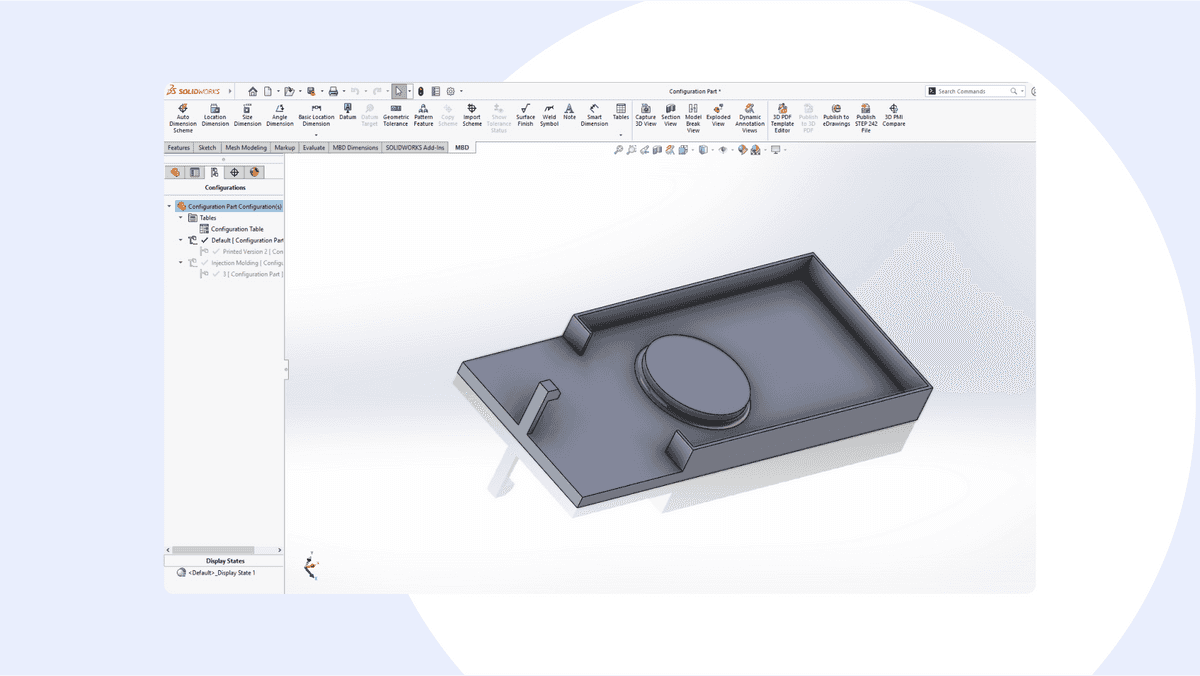1200x676 pixels.
Task: Insert a Weld Symbol
Action: coord(550,115)
